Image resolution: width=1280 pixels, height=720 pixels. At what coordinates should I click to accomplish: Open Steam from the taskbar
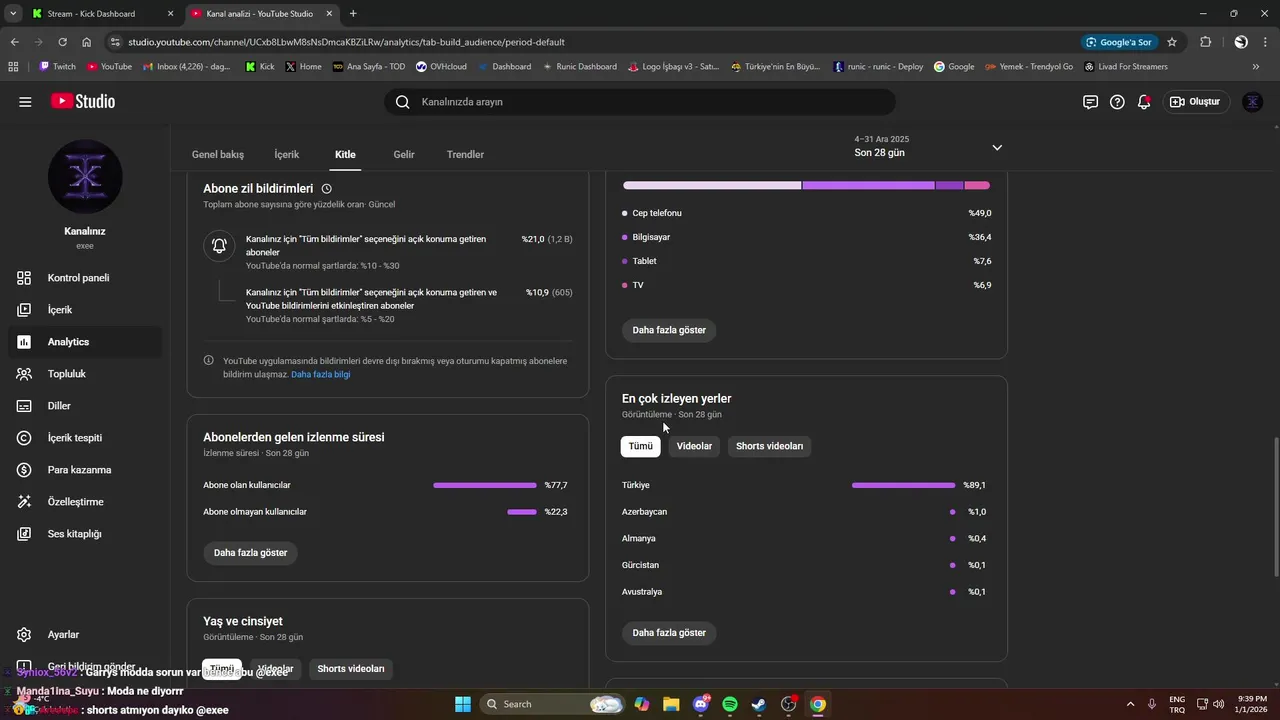pos(759,704)
